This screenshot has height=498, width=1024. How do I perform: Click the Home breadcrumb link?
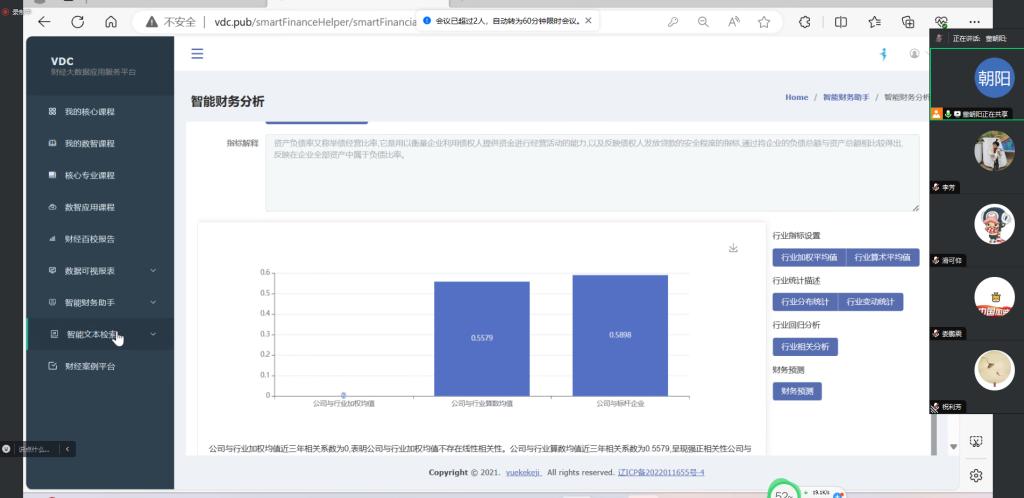(796, 98)
